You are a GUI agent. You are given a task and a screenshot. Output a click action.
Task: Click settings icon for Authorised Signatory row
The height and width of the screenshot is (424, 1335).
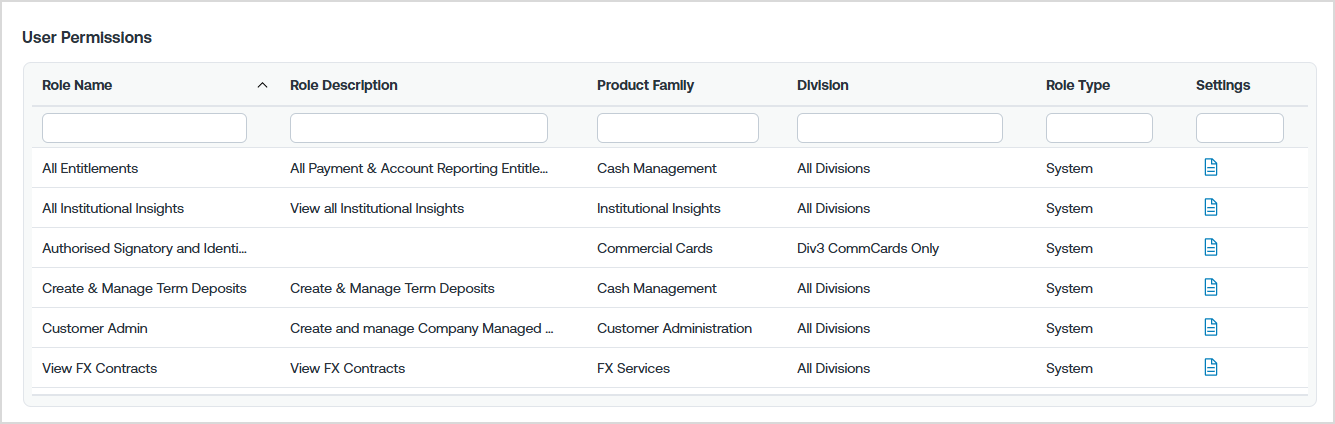coord(1210,247)
